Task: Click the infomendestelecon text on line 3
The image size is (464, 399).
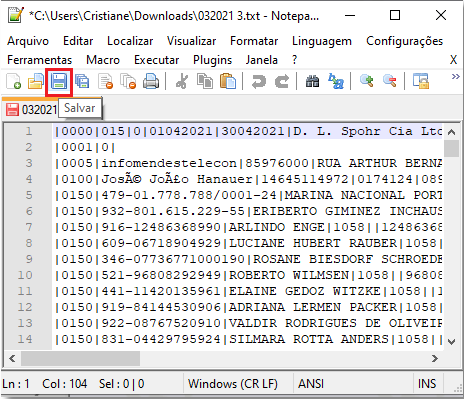Action: click(x=169, y=163)
